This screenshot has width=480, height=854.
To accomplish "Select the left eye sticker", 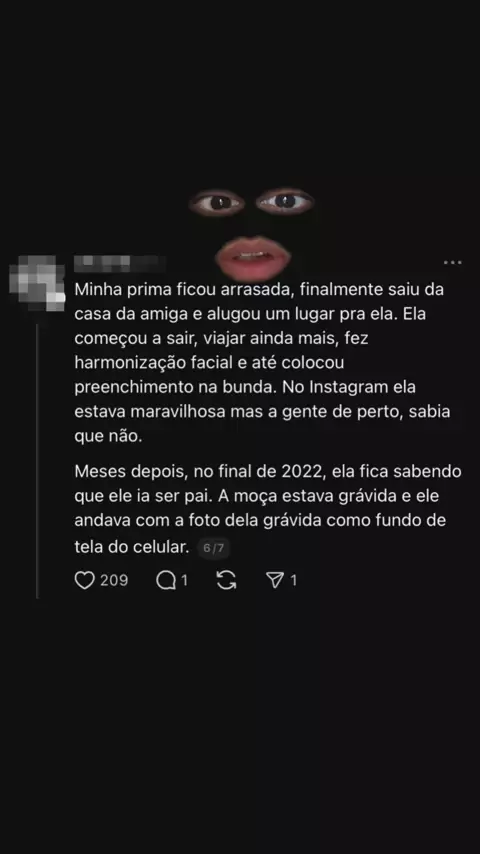I will tap(216, 203).
